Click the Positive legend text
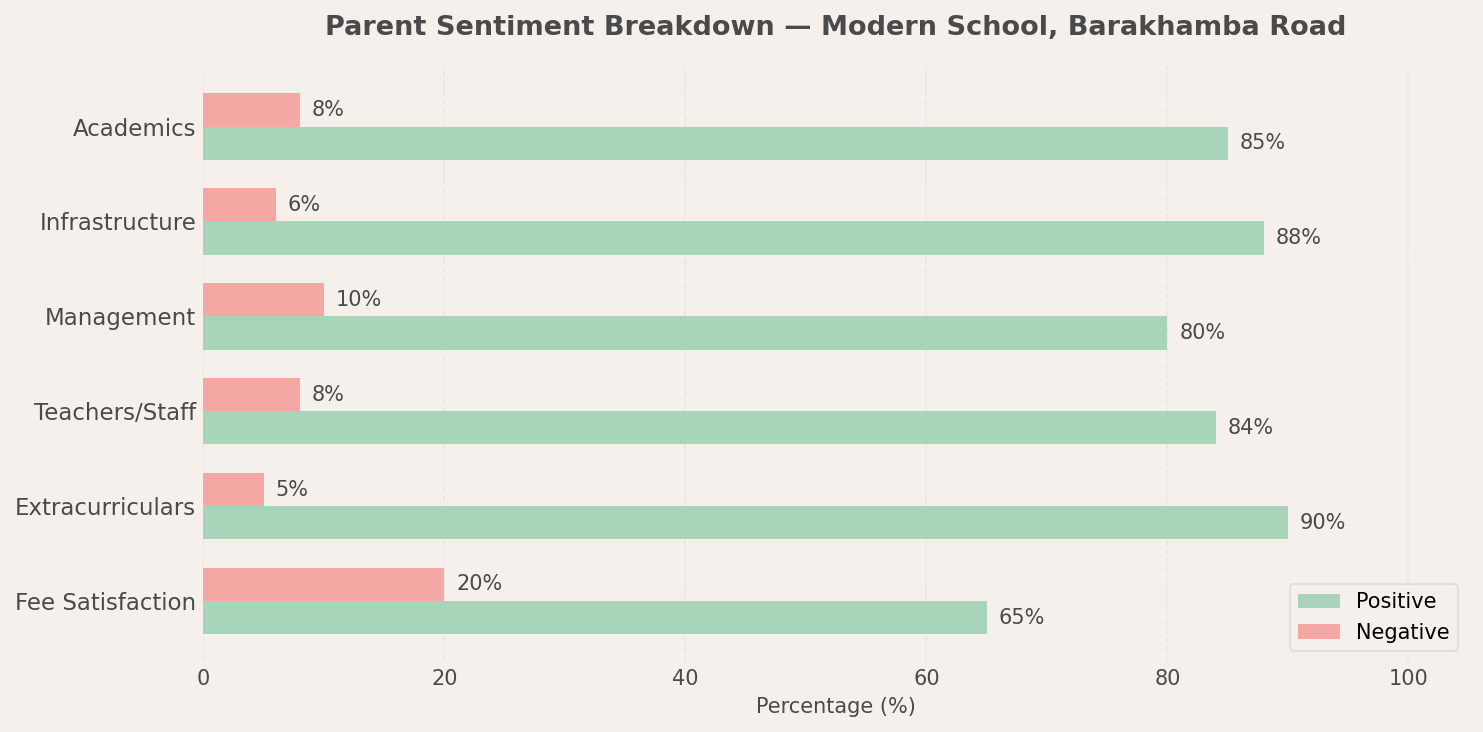Image resolution: width=1483 pixels, height=732 pixels. point(1396,601)
